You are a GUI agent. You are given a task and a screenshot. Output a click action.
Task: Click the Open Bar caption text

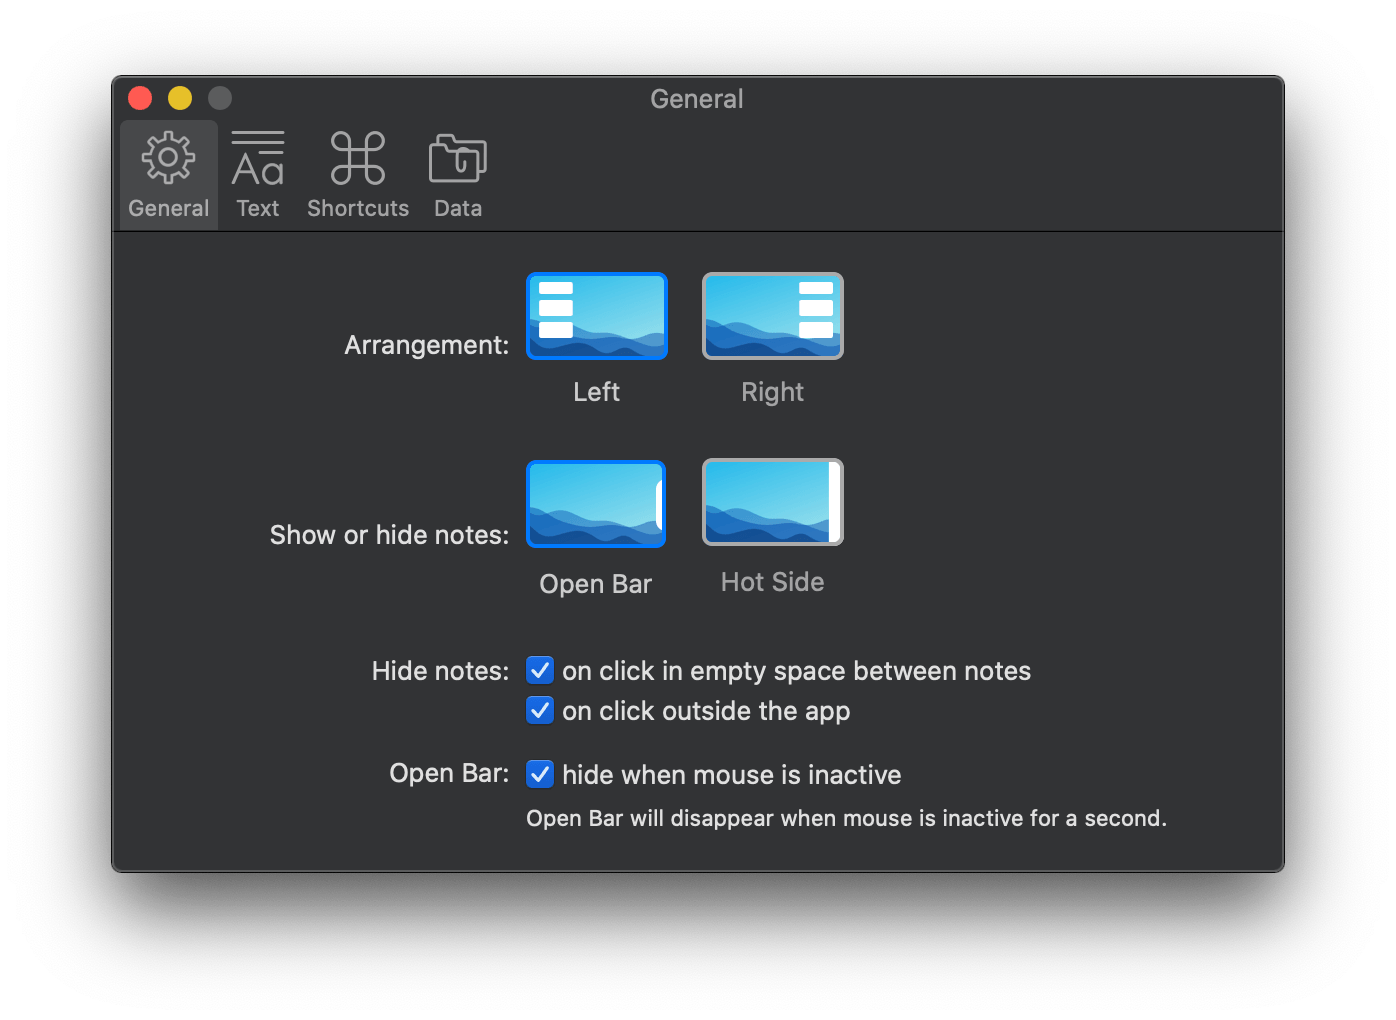coord(595,584)
